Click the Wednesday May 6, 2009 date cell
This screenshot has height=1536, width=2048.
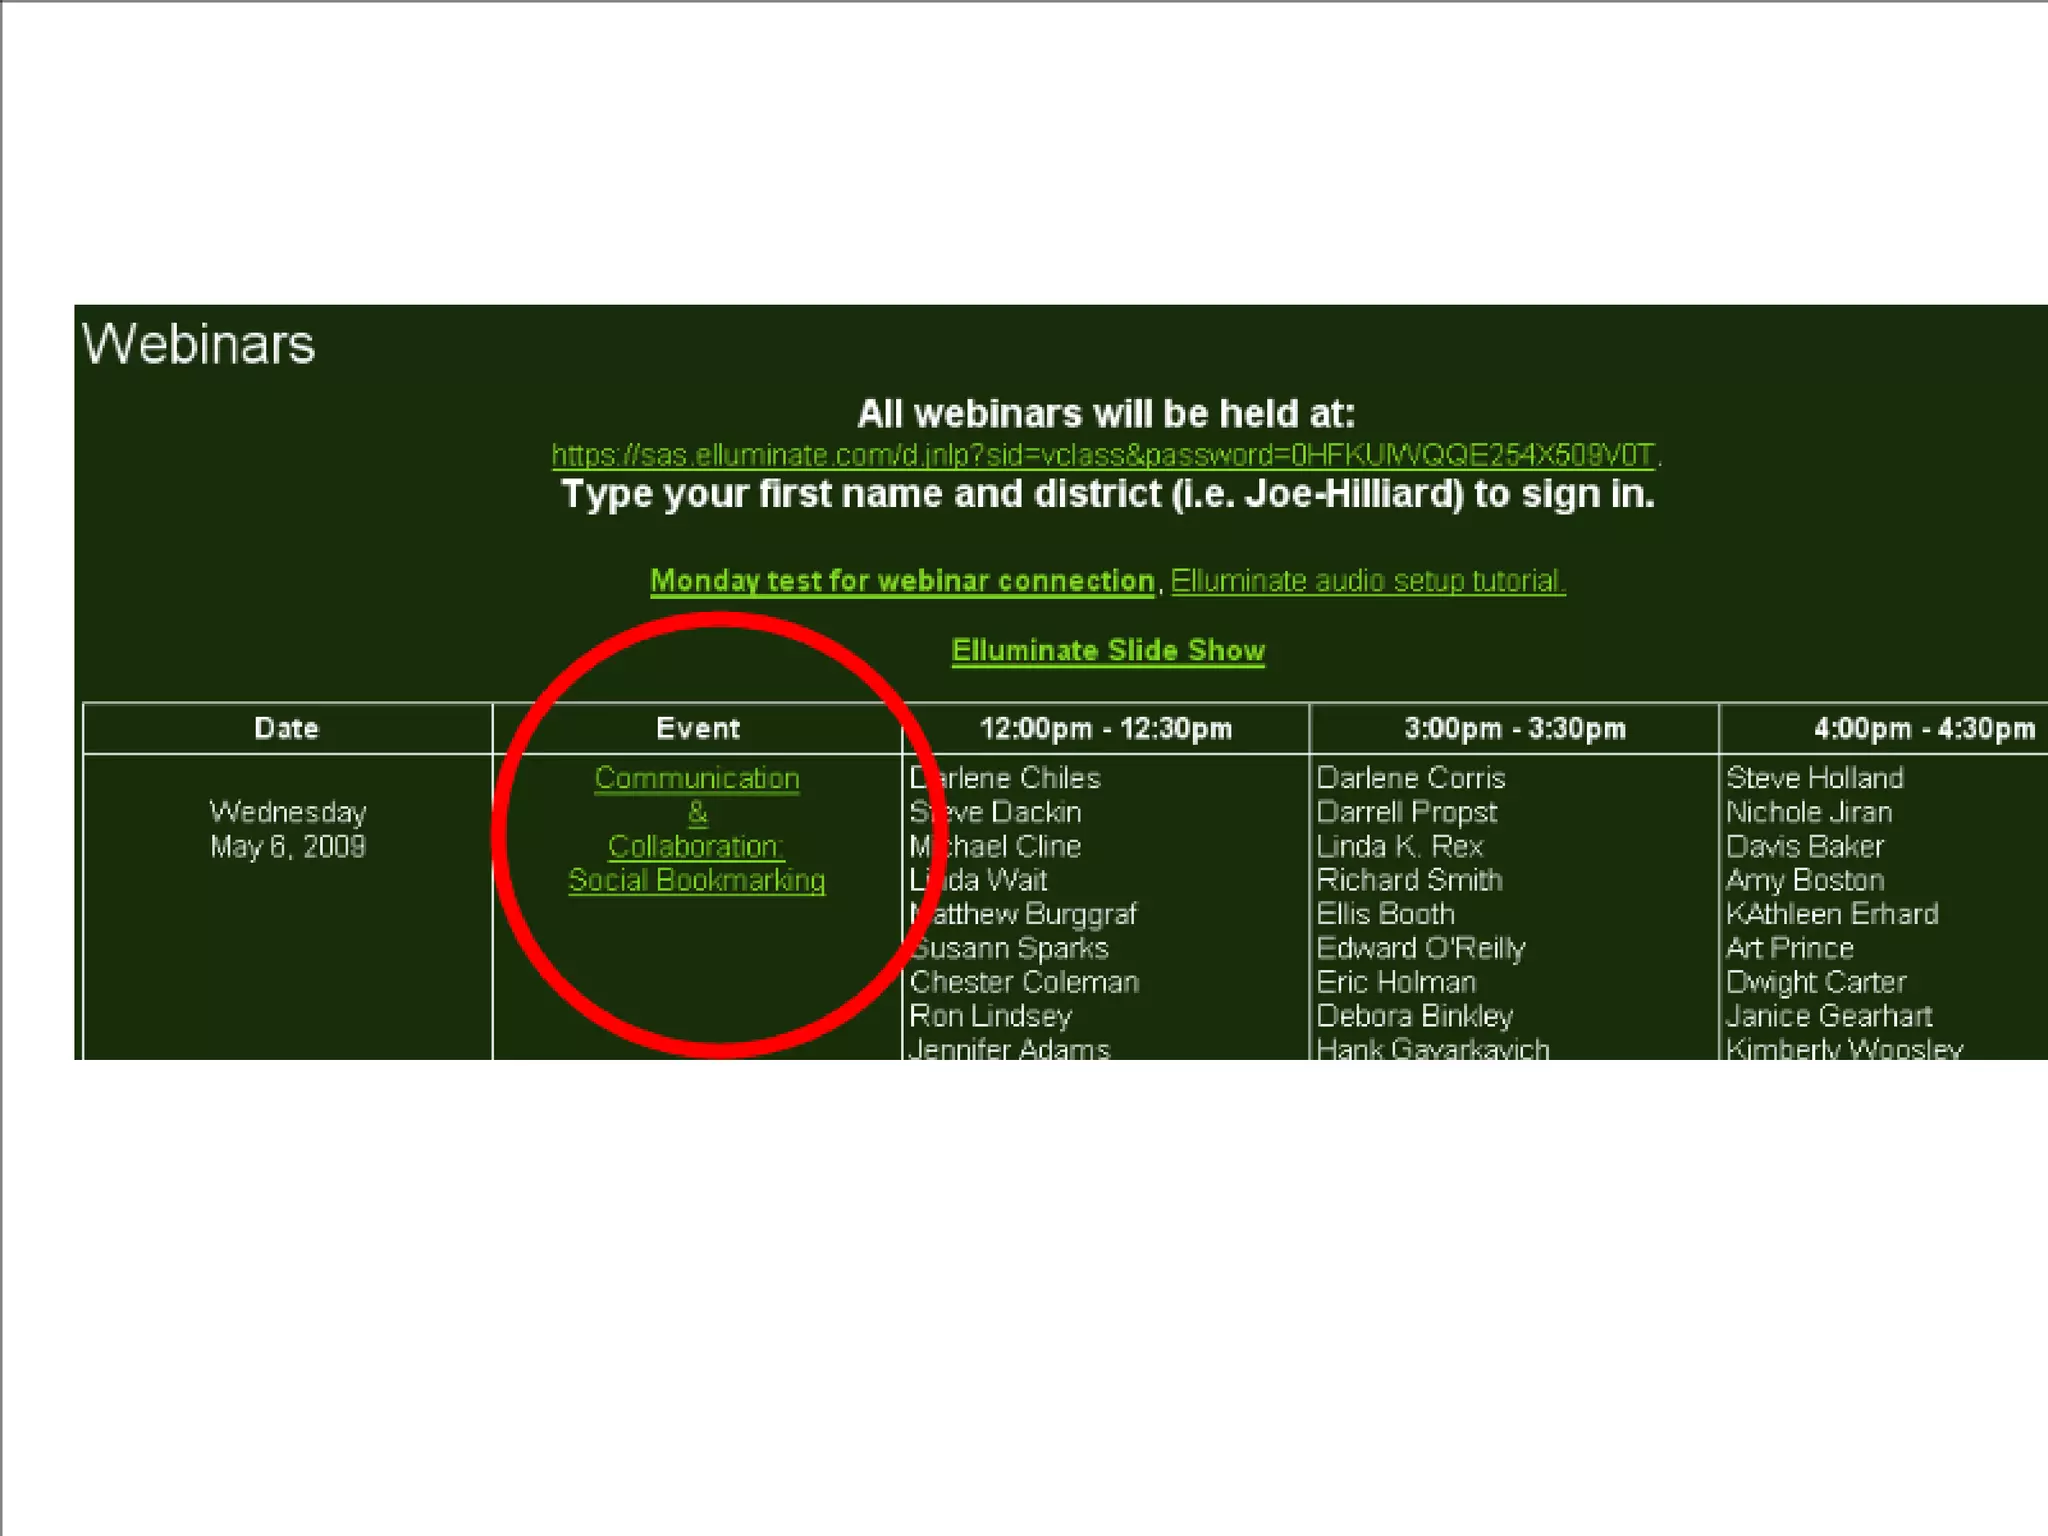288,829
